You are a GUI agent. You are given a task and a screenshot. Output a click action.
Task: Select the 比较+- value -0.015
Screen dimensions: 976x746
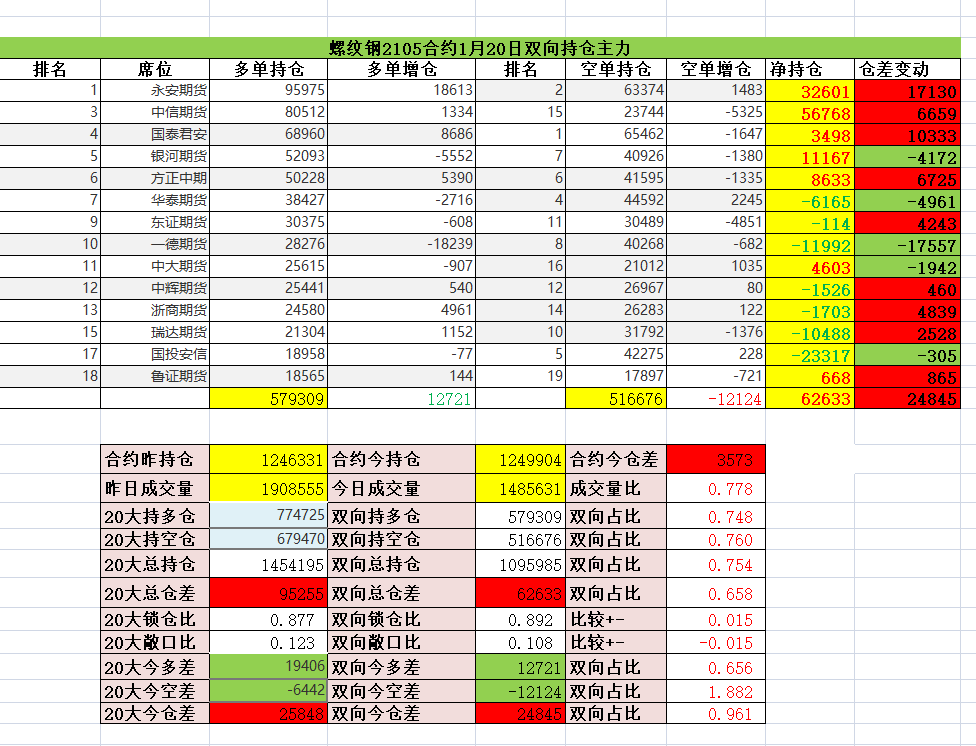[716, 642]
